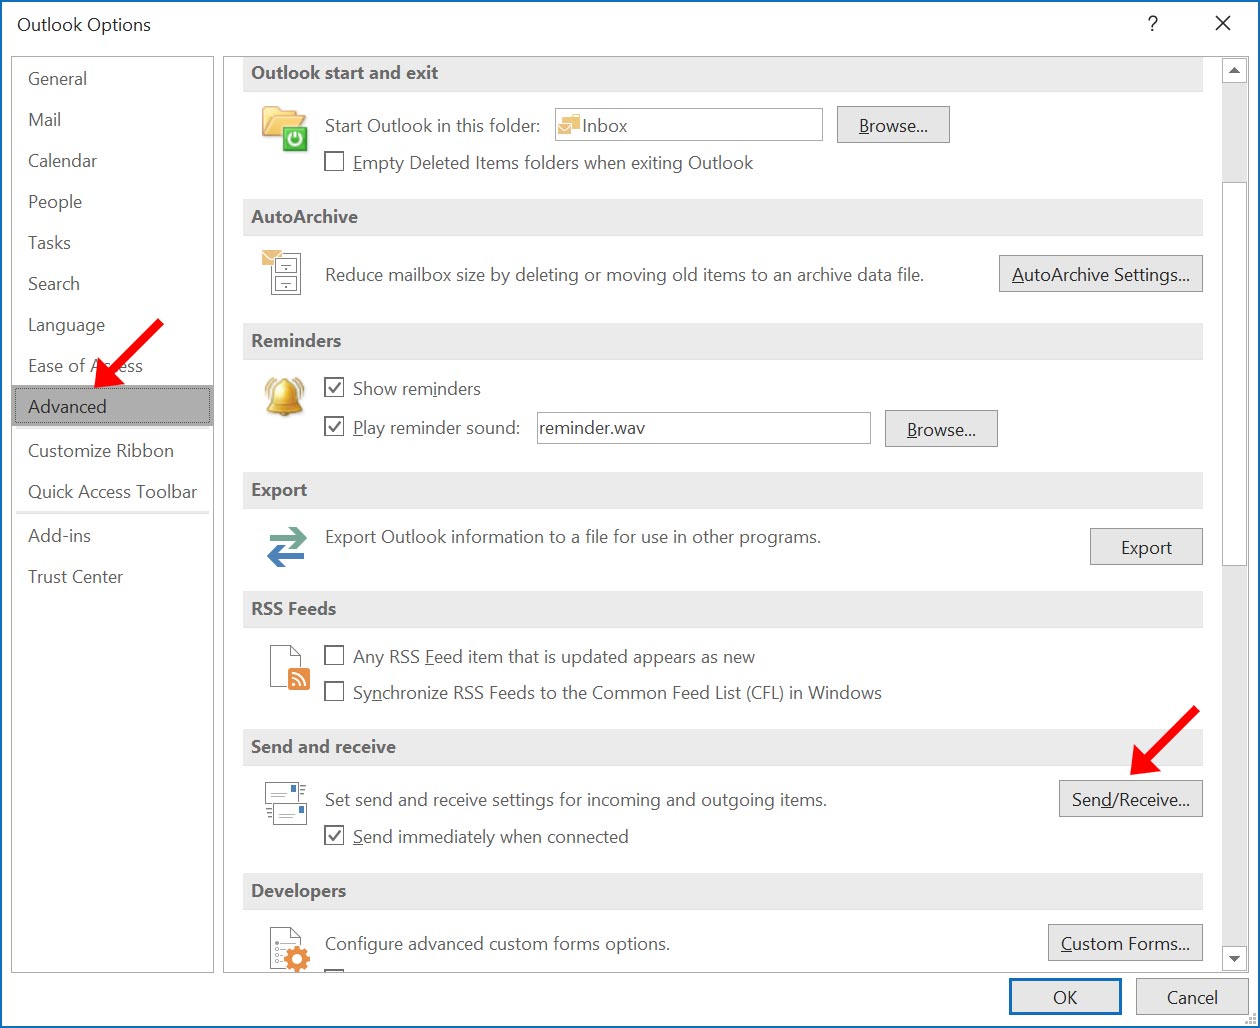This screenshot has height=1028, width=1260.
Task: Click the 'Reminders' section header
Action: click(722, 341)
